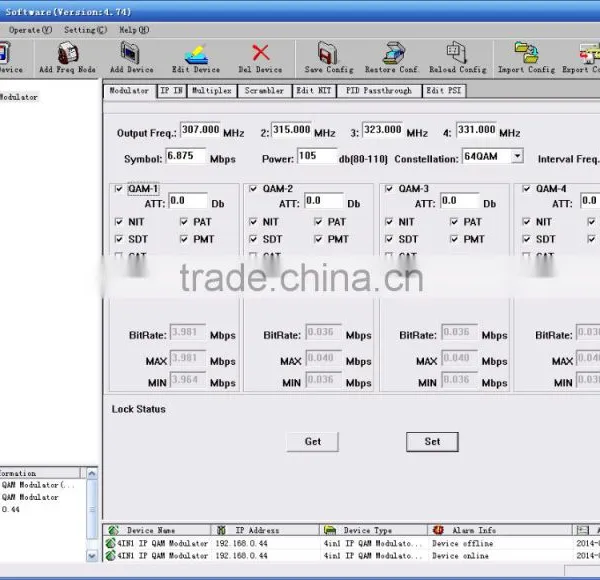The width and height of the screenshot is (600, 580).
Task: Click the frequency 3 field showing 323.000
Action: (x=382, y=130)
